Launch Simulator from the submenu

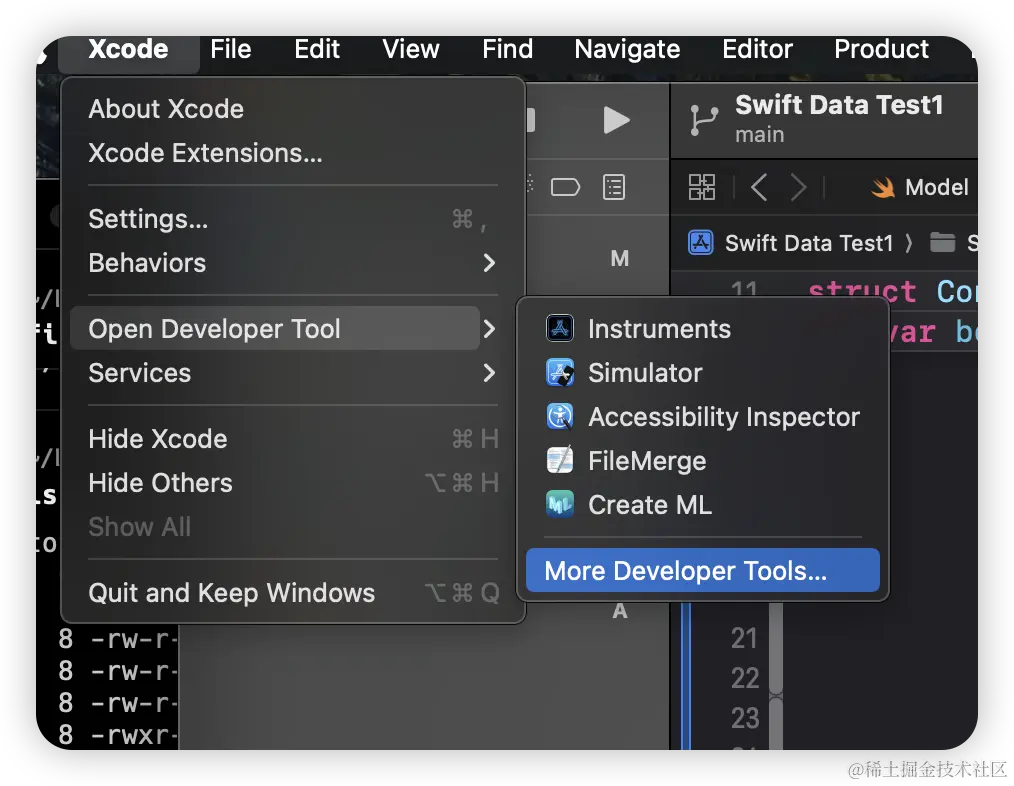coord(703,373)
